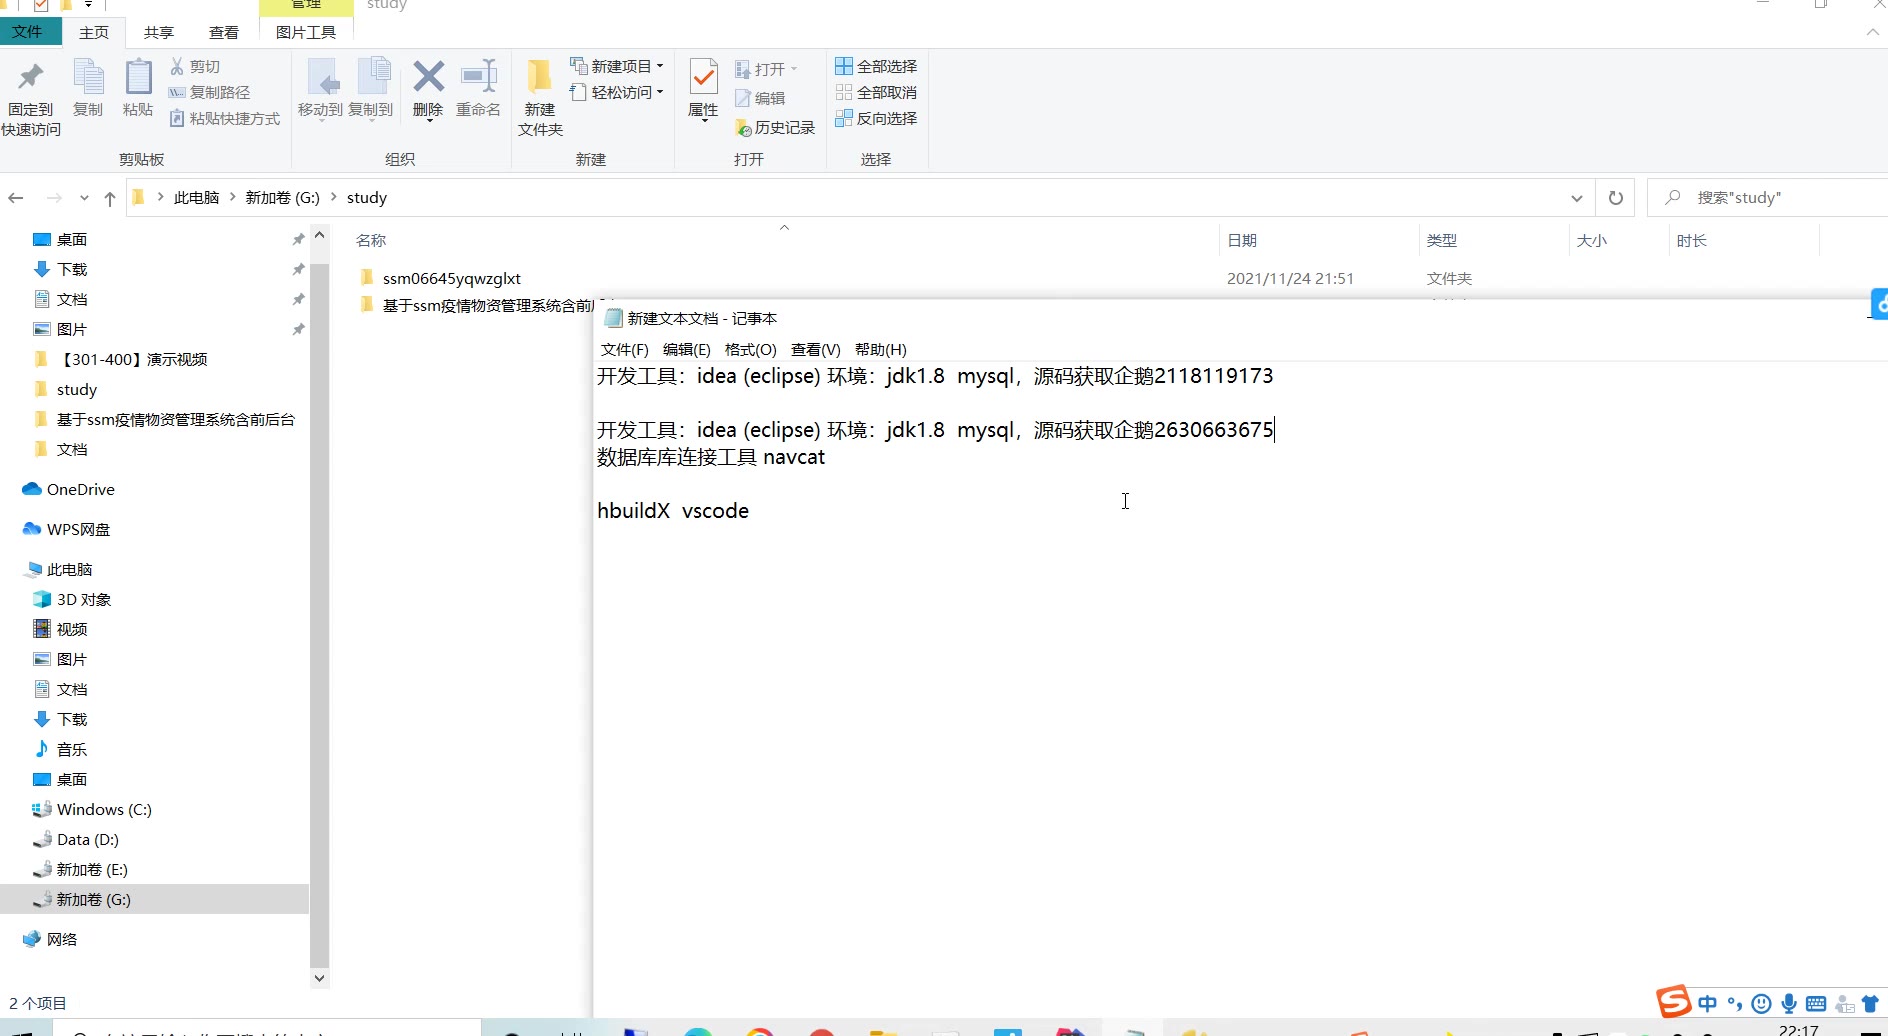
Task: Click the Rename ribbon icon
Action: pos(478,88)
